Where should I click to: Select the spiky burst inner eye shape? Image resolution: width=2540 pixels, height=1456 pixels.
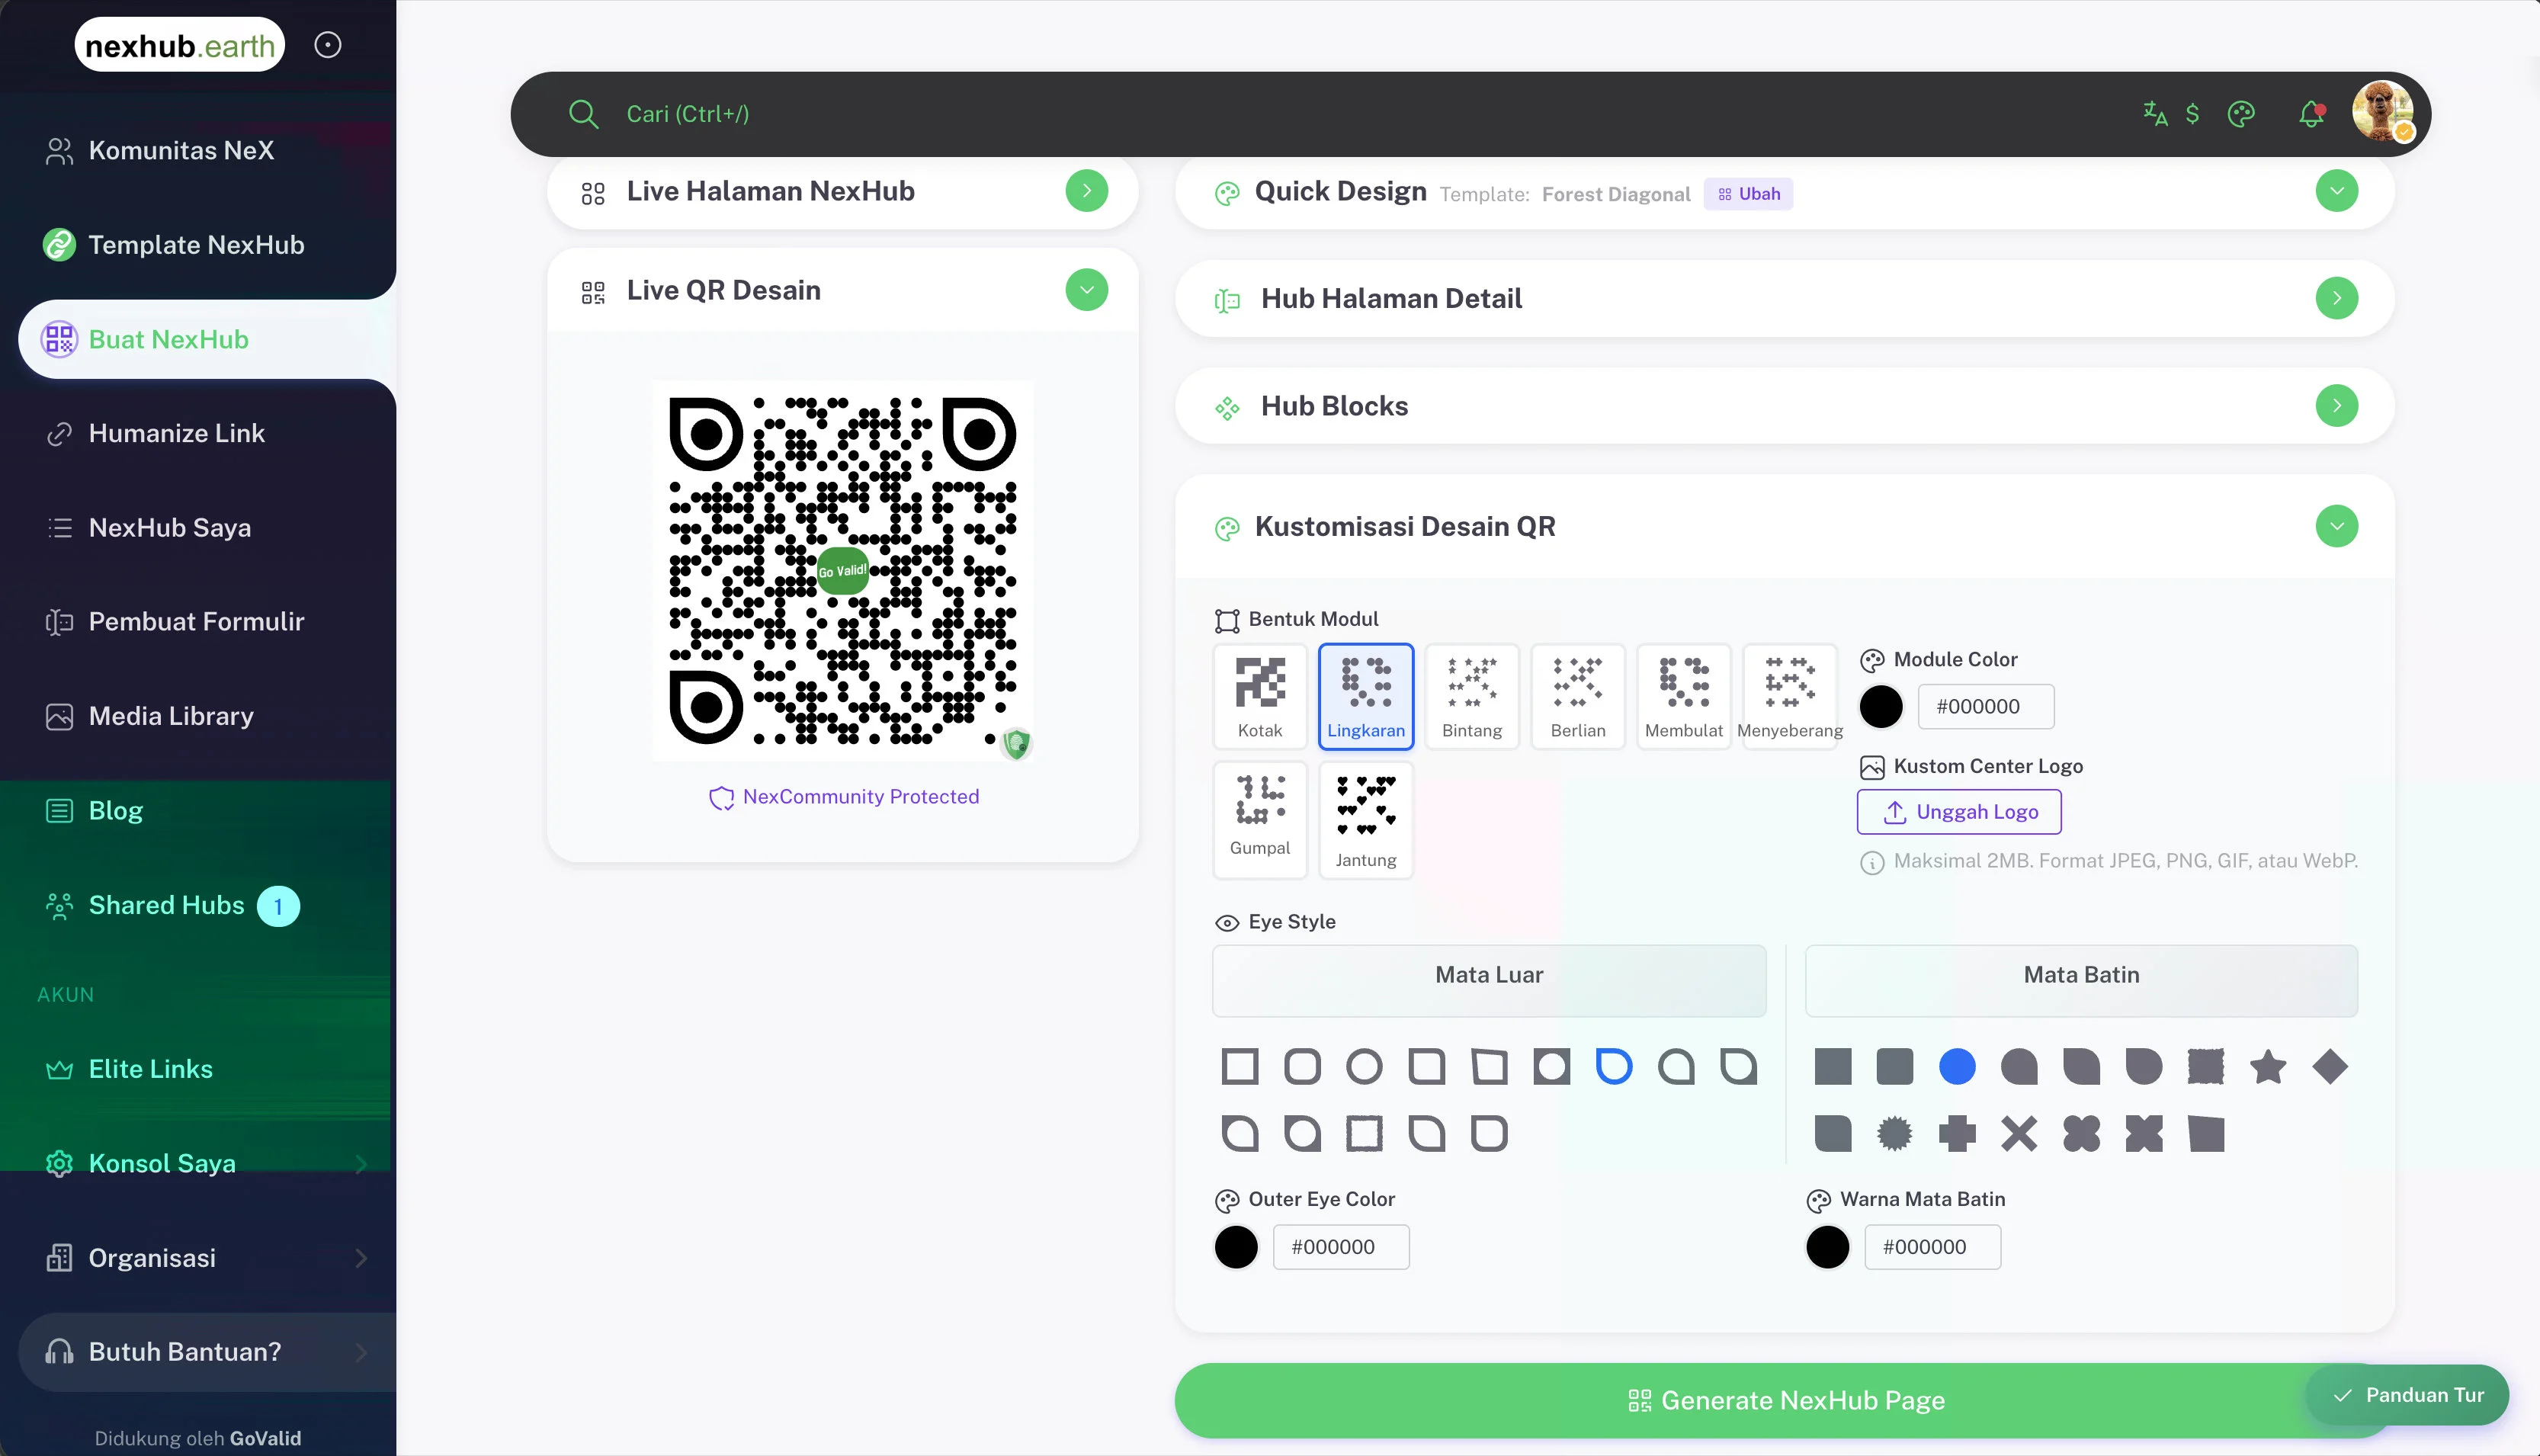pyautogui.click(x=1895, y=1134)
